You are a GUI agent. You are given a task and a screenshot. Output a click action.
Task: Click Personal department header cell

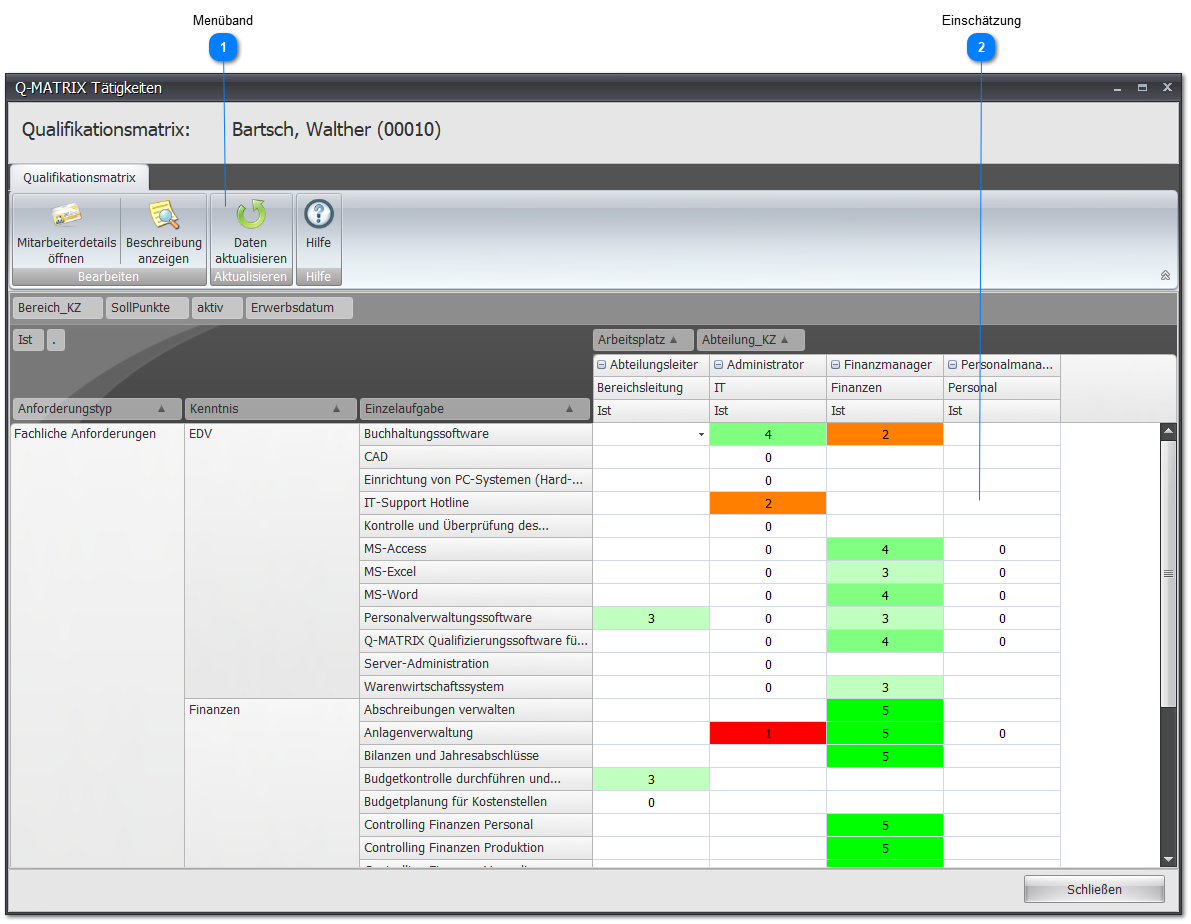[1002, 388]
